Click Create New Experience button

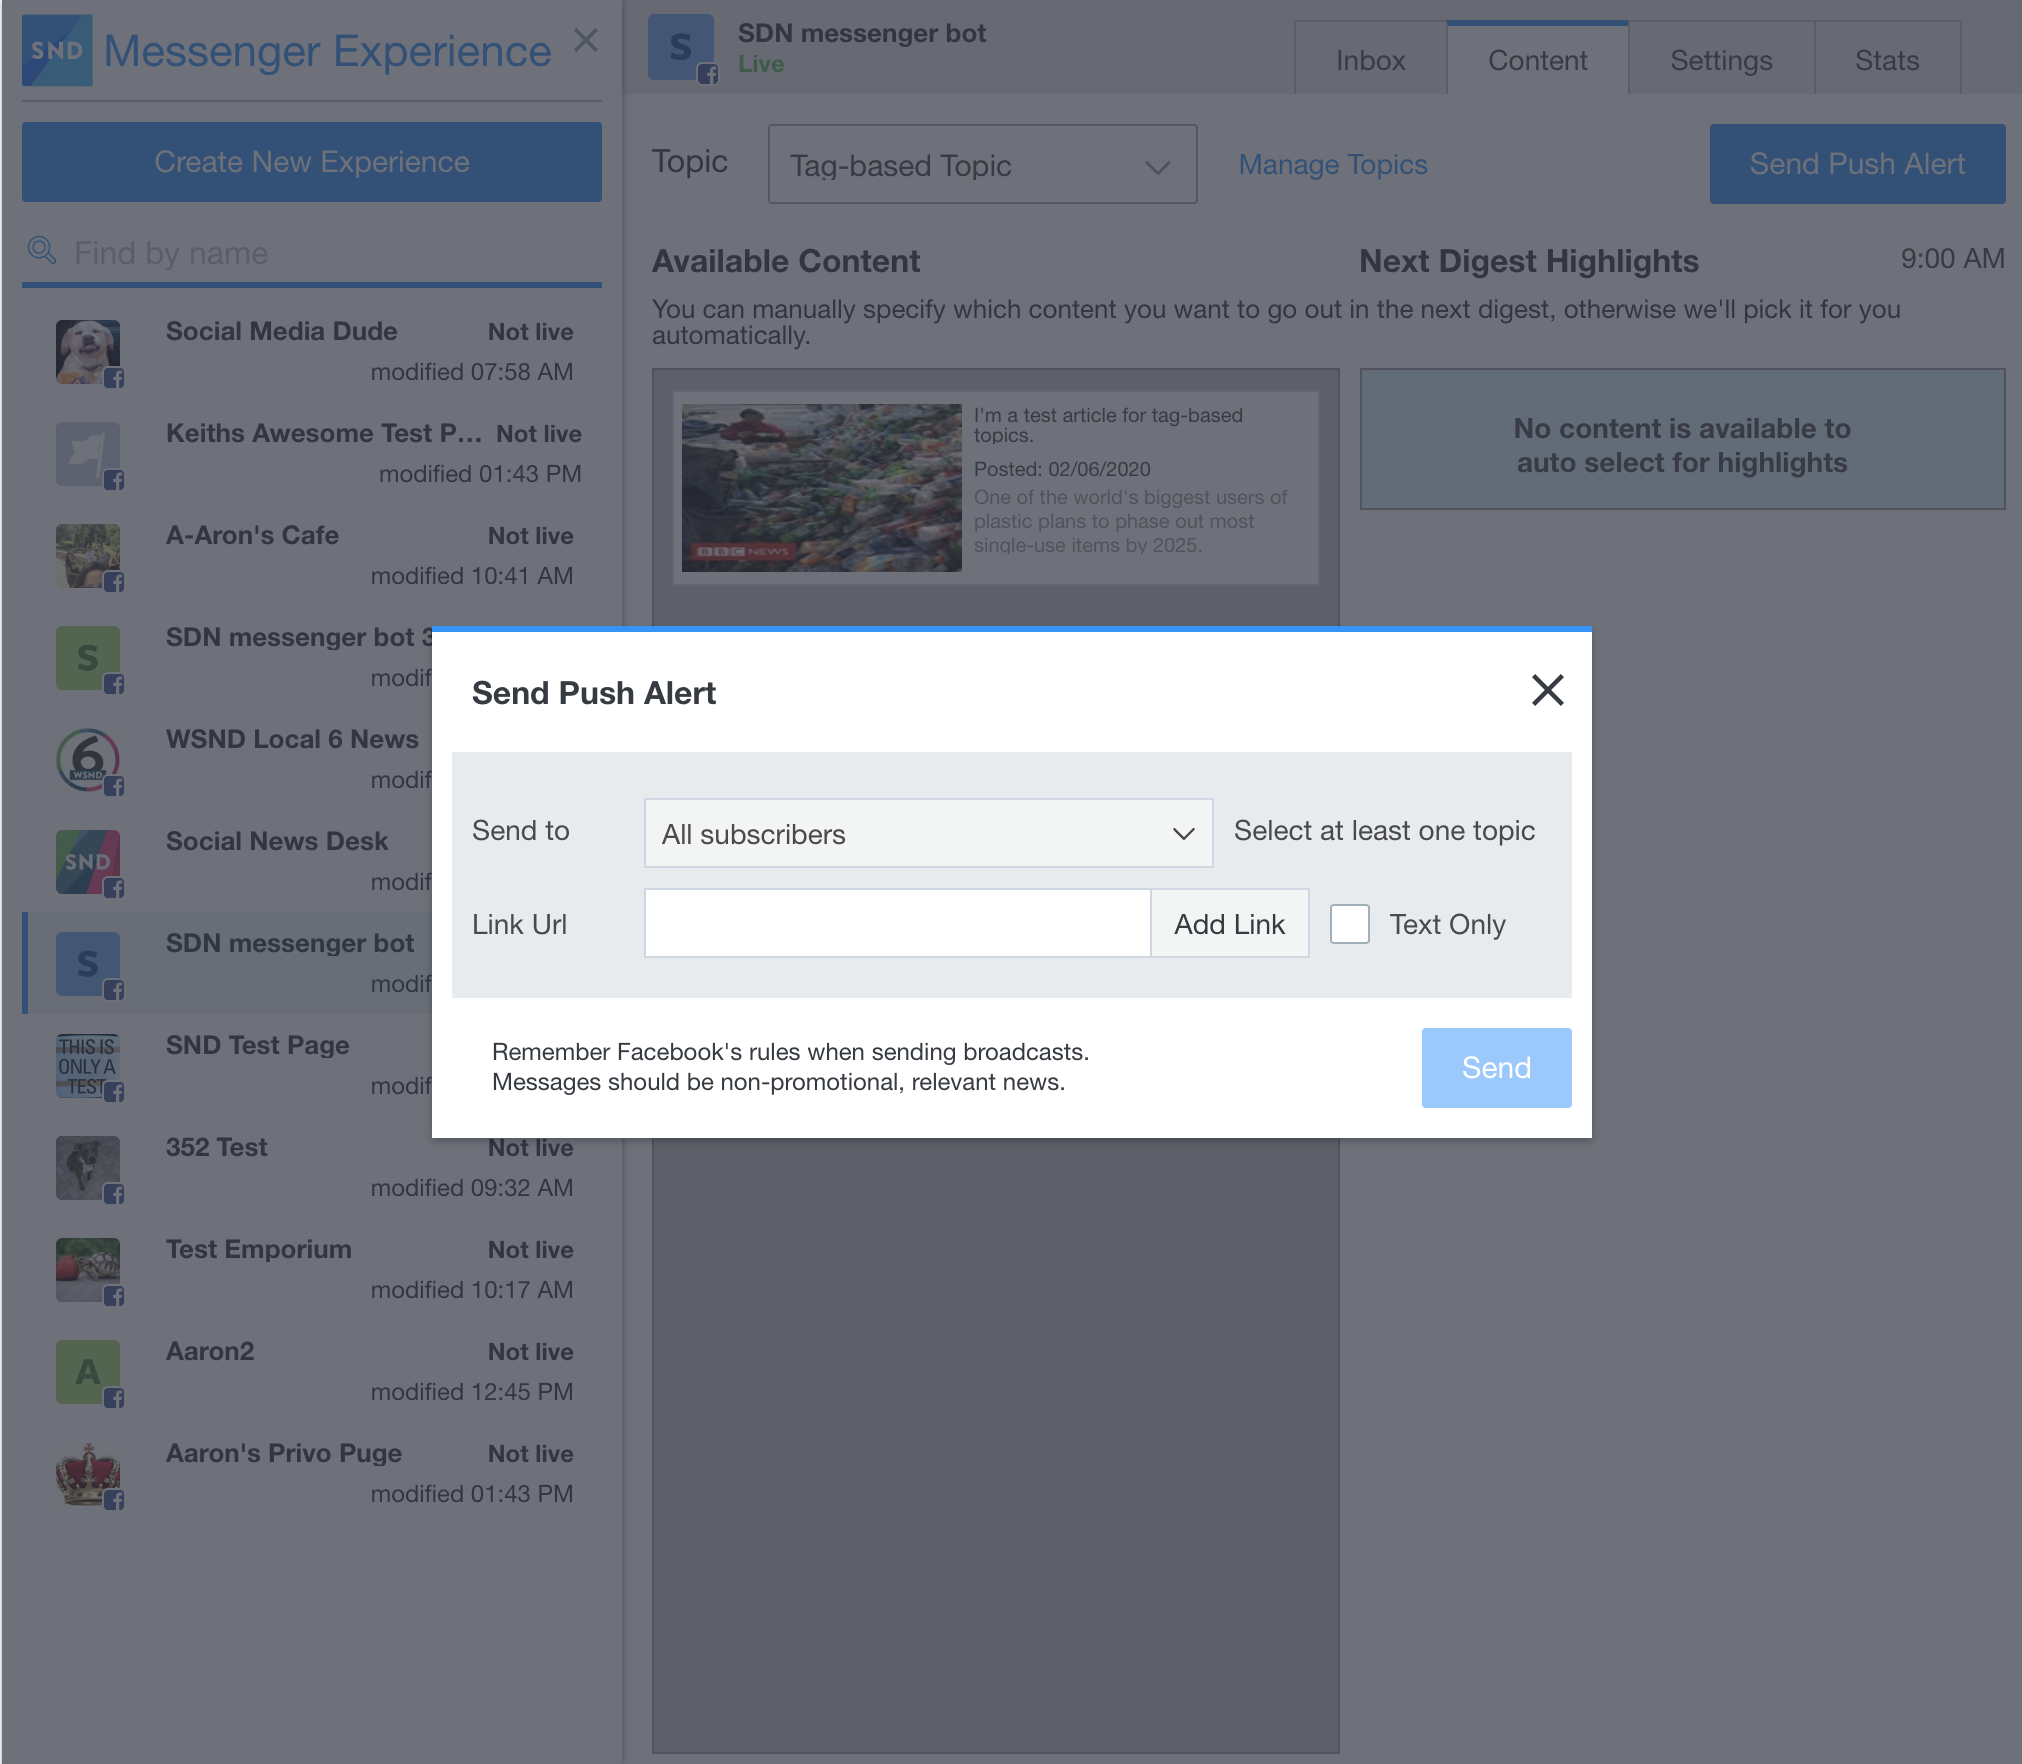pos(312,162)
